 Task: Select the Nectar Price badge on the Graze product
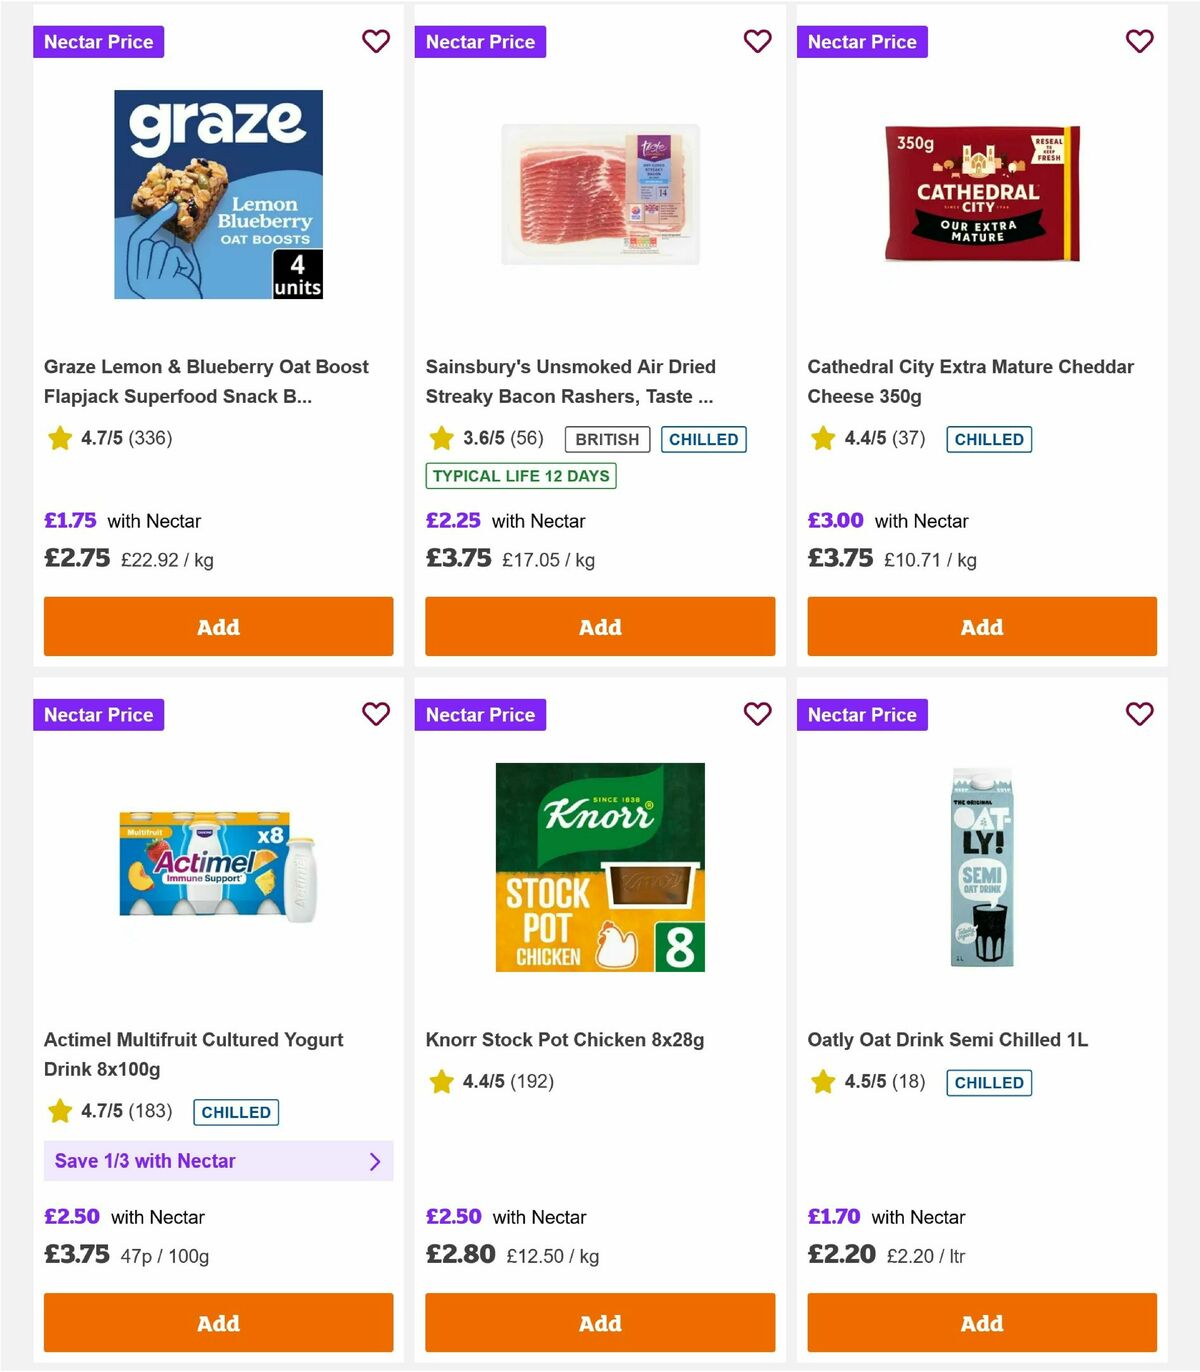[x=99, y=41]
